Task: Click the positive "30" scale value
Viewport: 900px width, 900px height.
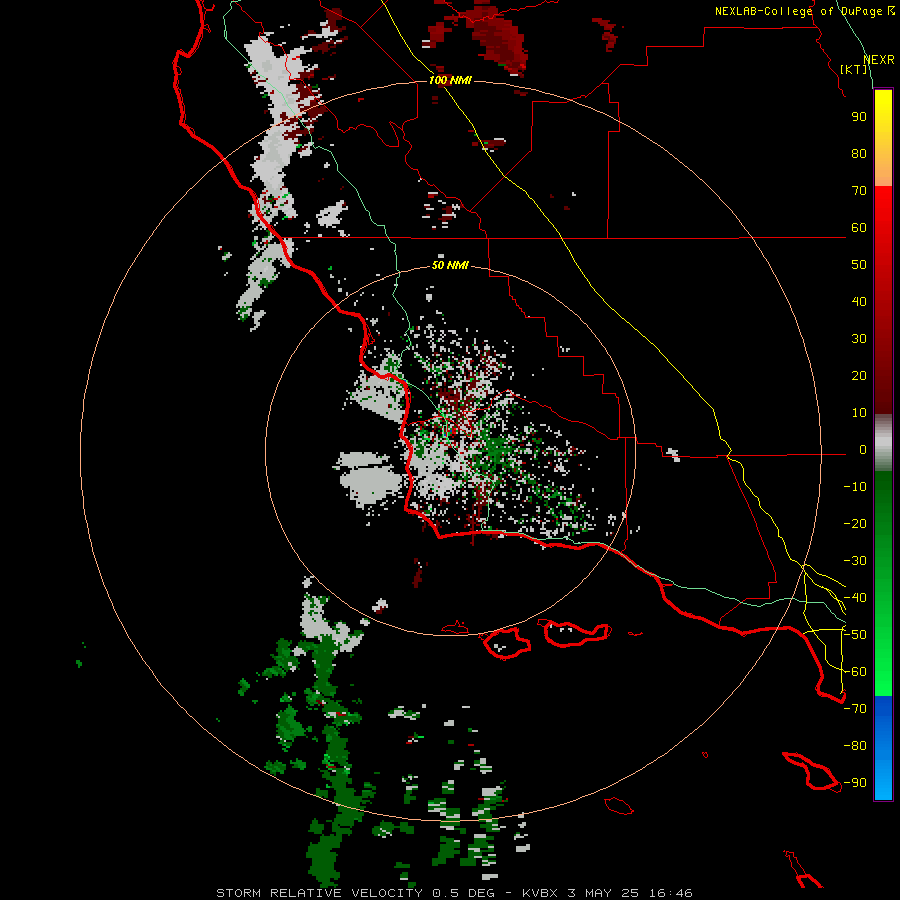Action: [859, 339]
